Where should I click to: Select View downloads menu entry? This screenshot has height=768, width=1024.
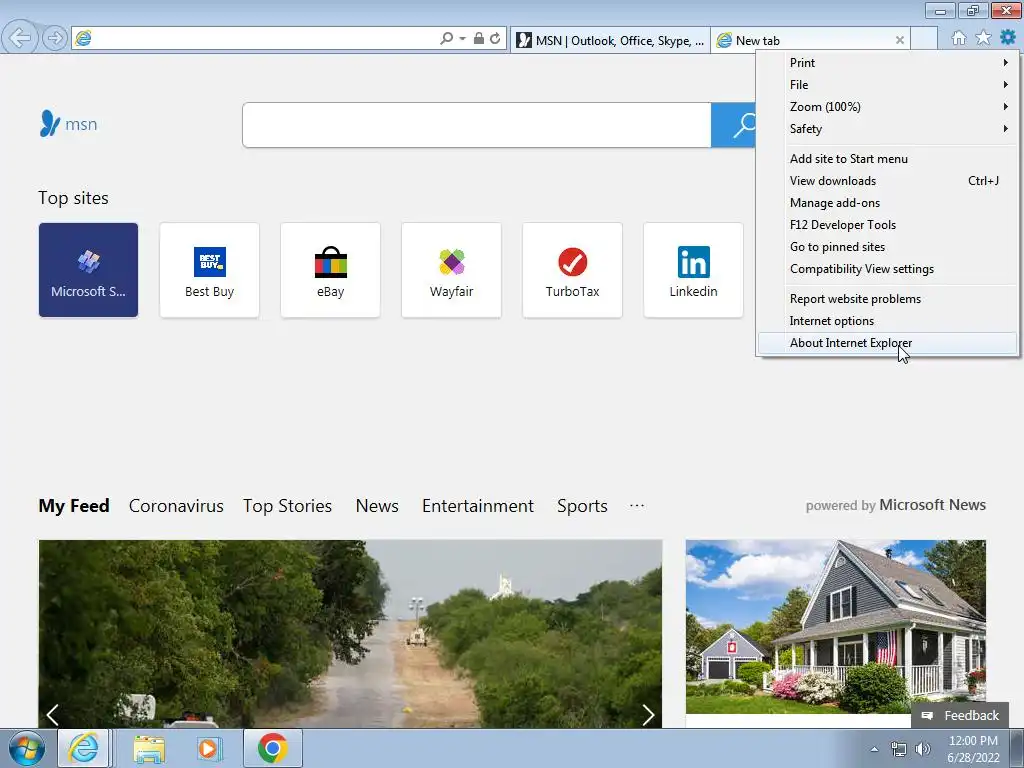(888, 181)
